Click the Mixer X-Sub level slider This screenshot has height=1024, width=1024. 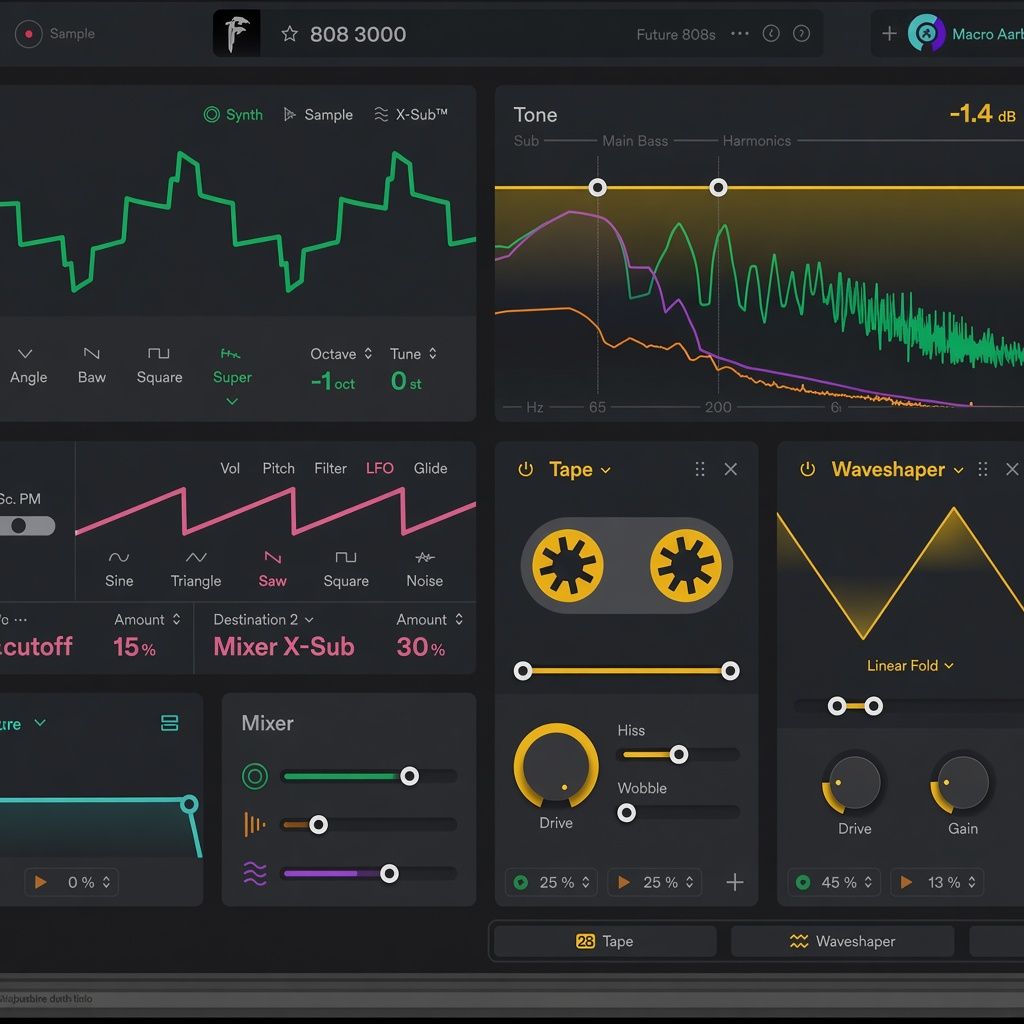point(369,874)
